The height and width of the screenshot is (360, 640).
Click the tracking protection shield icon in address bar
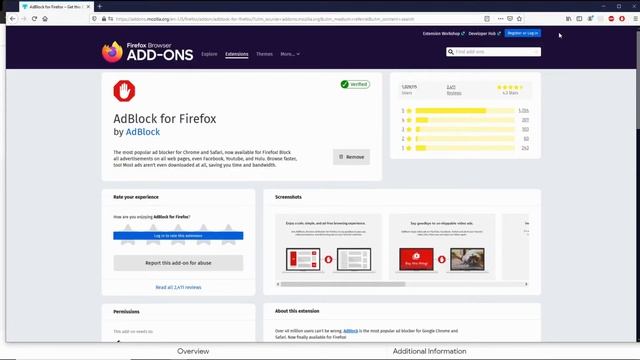click(x=95, y=19)
